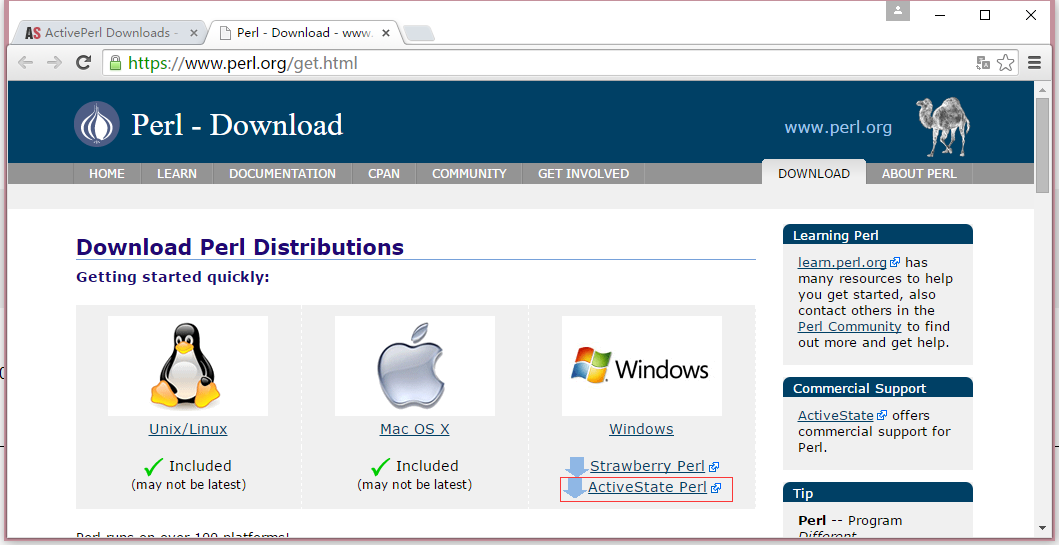Click the Download Perl Distributions heading

[240, 247]
